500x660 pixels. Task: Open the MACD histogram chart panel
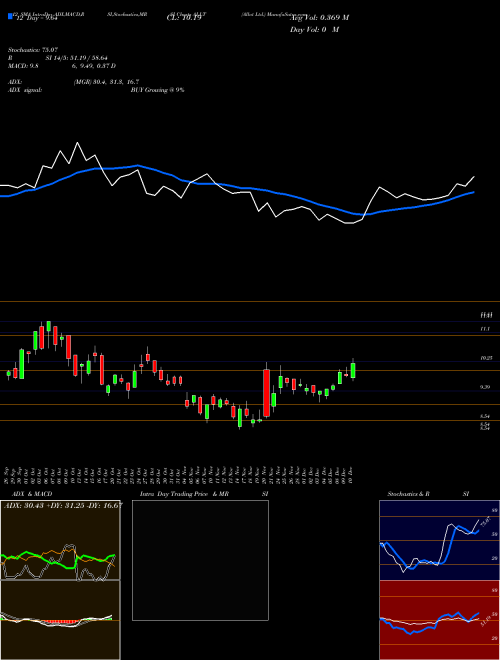(60, 620)
